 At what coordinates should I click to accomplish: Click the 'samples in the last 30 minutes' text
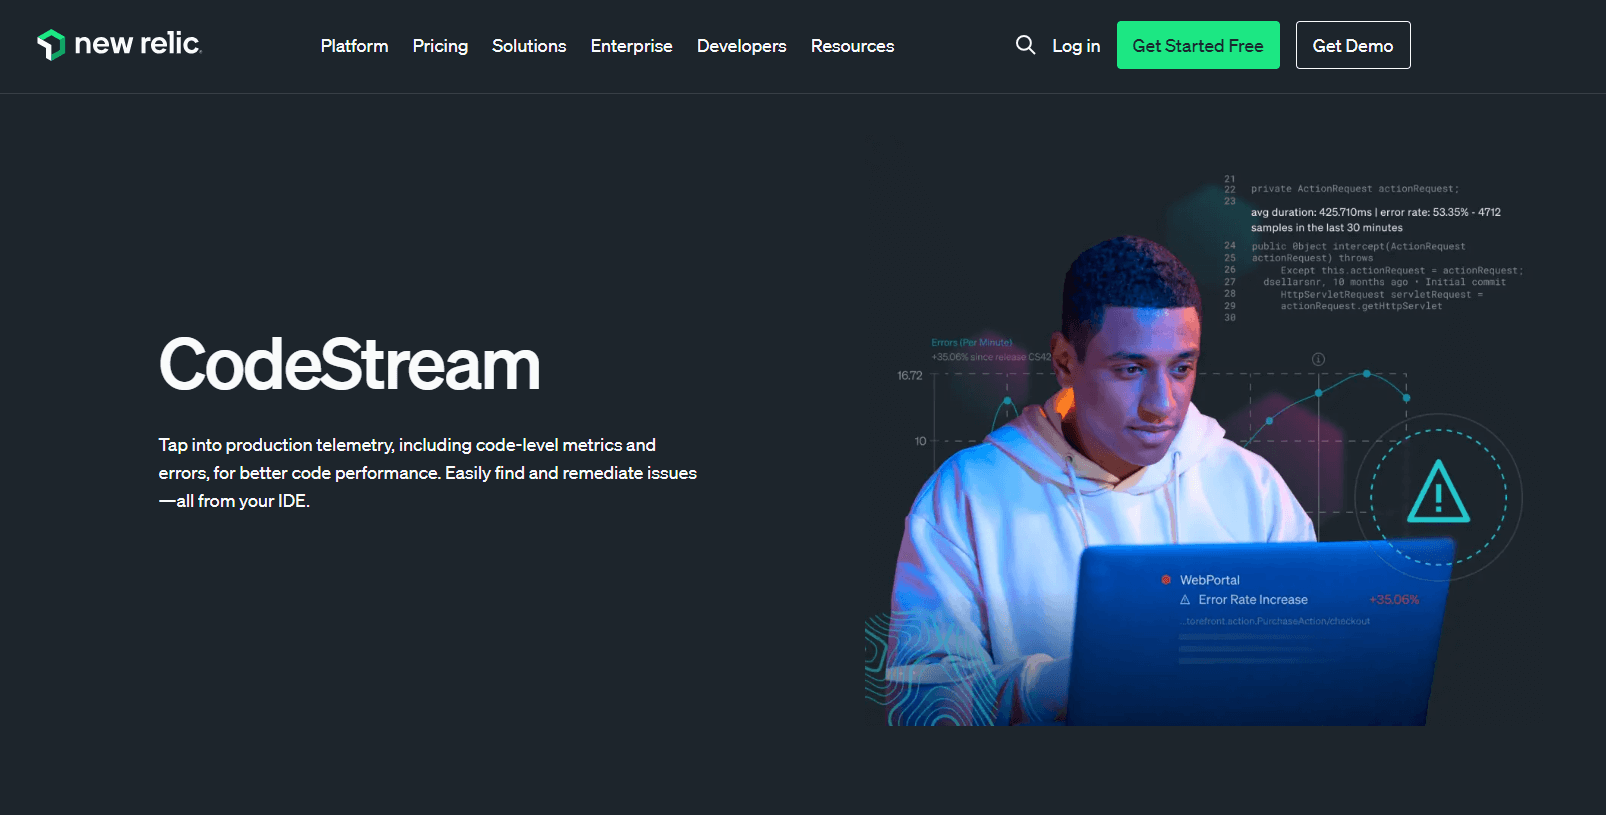click(1326, 228)
